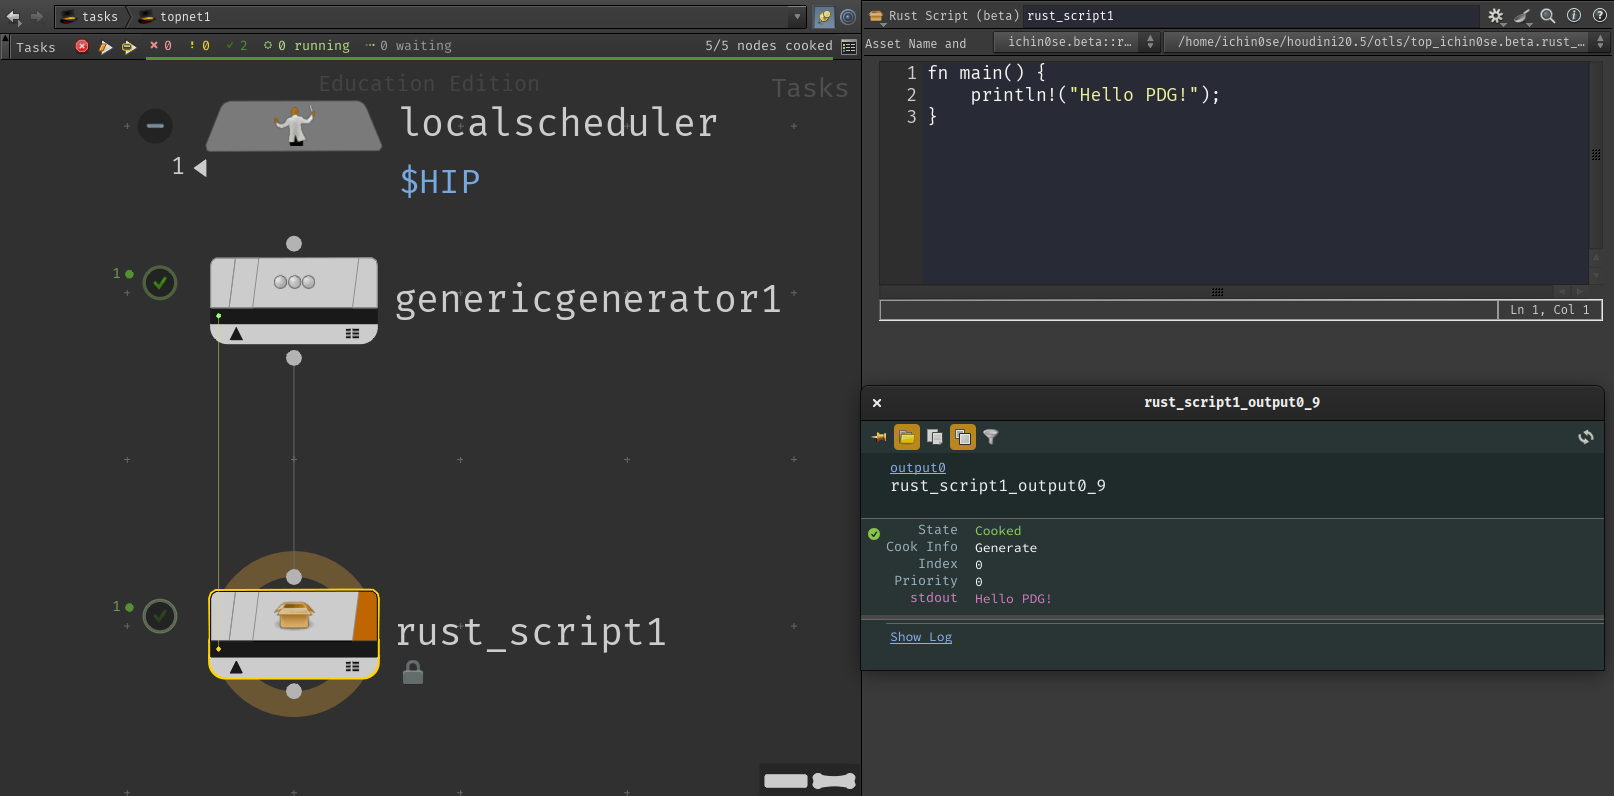1614x796 pixels.
Task: Click genericgenerator1 input connector dot
Action: [294, 244]
